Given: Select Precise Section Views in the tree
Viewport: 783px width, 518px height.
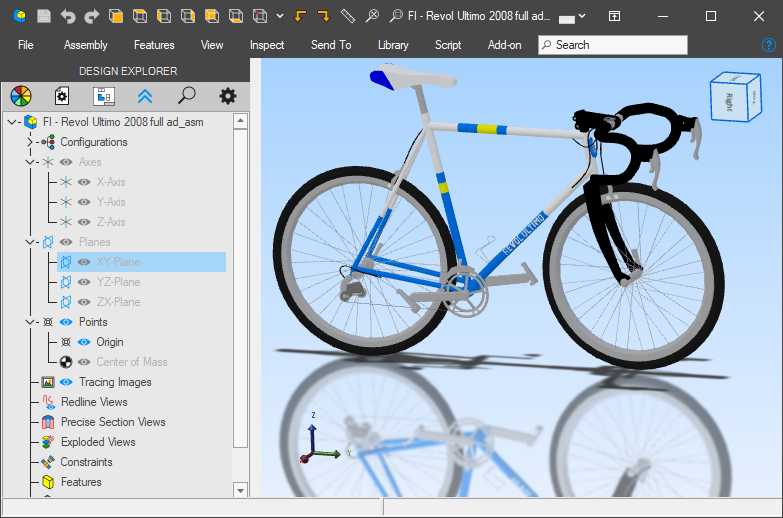Looking at the screenshot, I should (x=113, y=422).
